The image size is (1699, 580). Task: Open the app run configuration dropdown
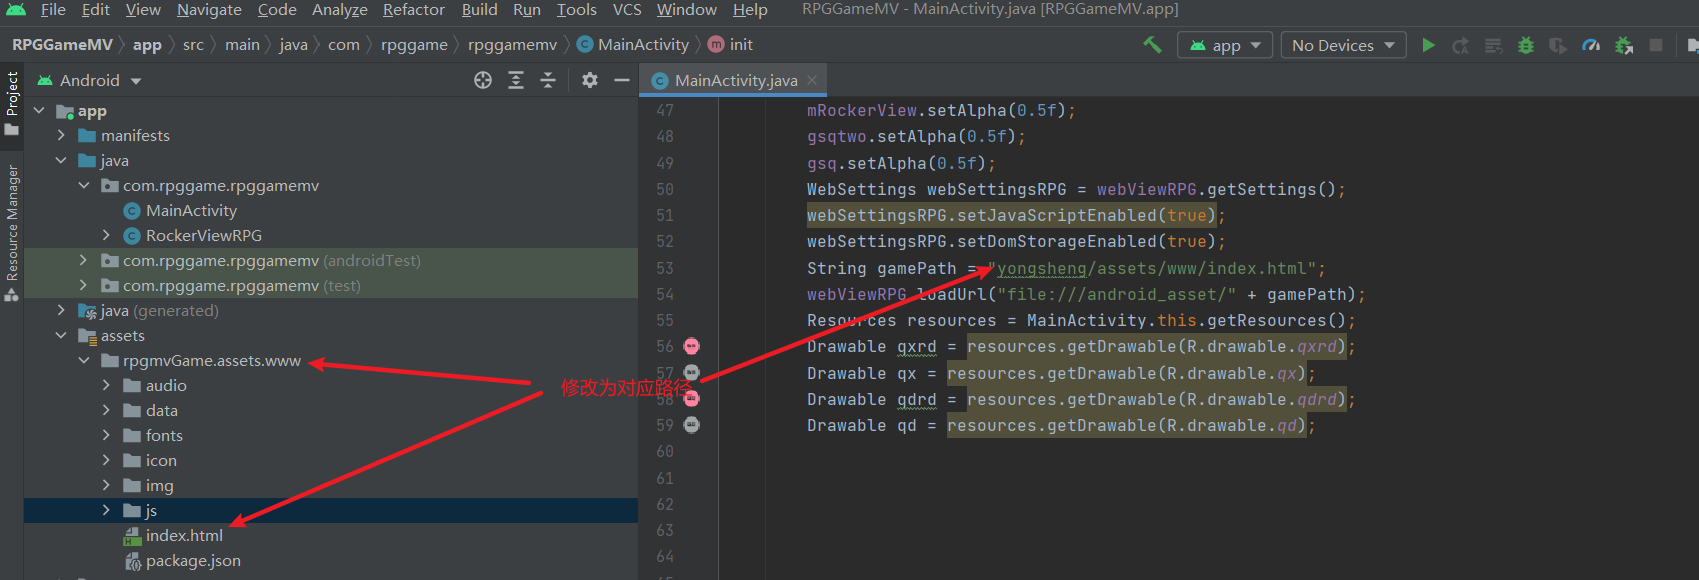[1226, 45]
